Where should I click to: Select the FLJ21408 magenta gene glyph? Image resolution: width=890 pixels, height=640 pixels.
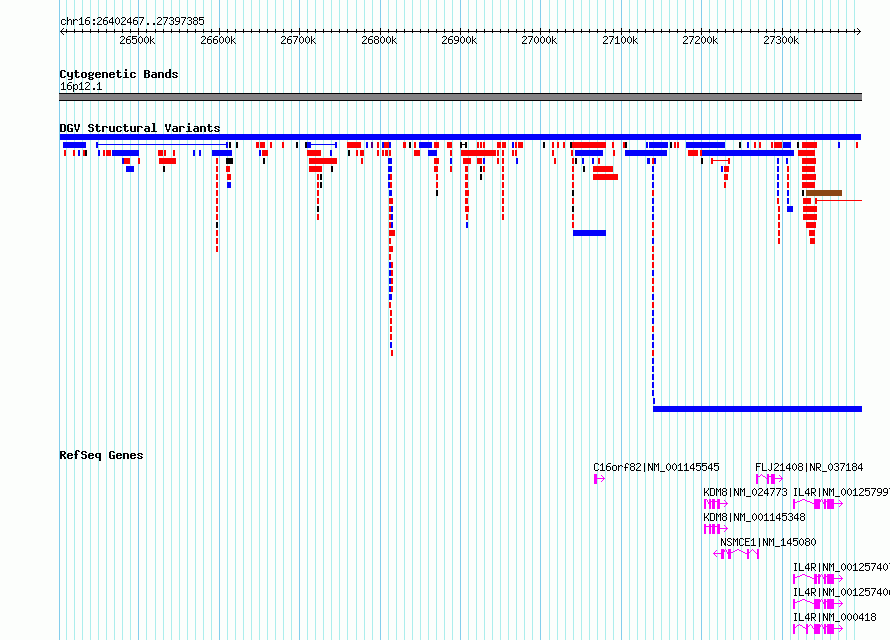click(769, 479)
